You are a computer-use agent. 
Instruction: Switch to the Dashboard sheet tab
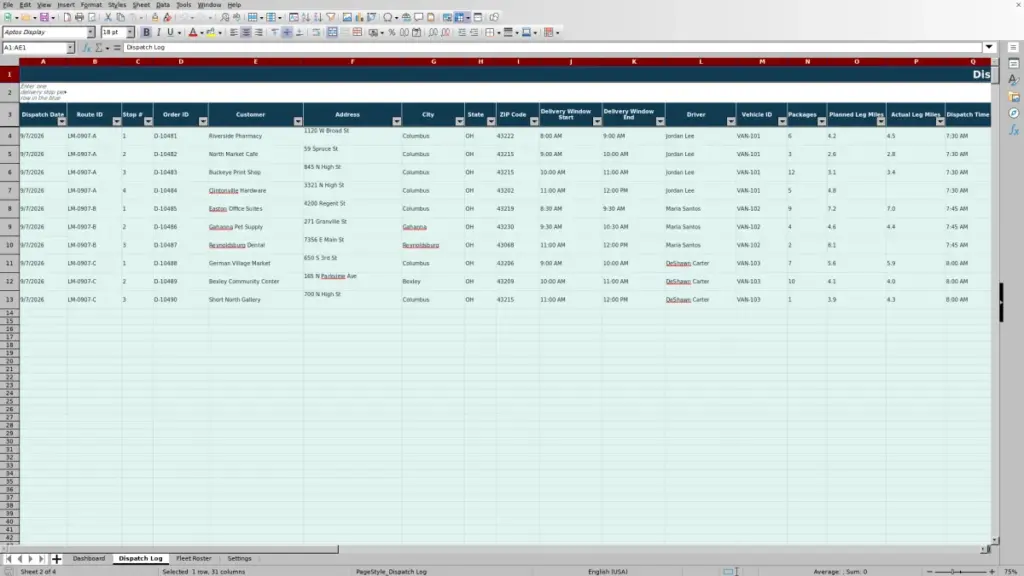point(89,558)
